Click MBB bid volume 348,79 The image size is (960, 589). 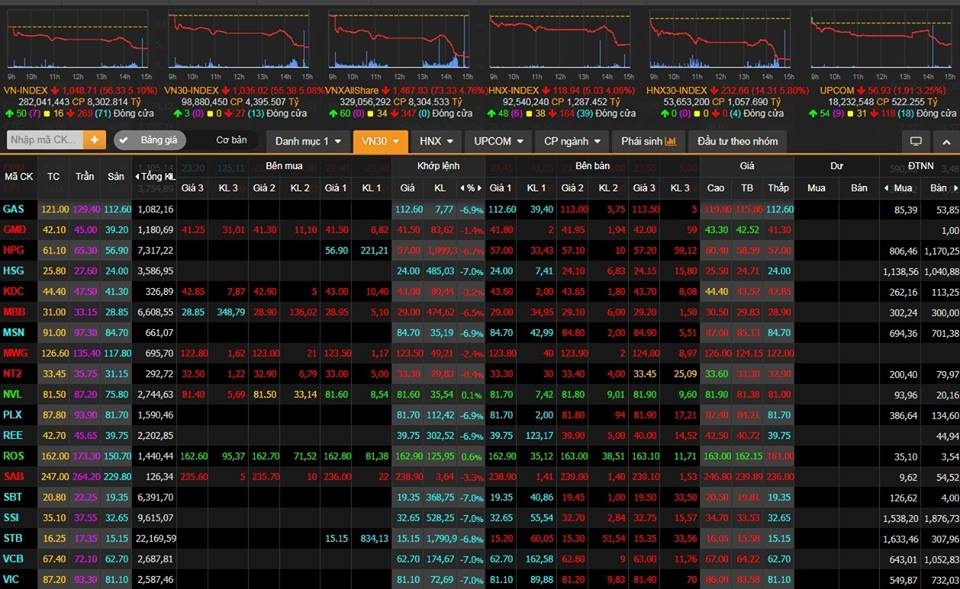point(231,312)
